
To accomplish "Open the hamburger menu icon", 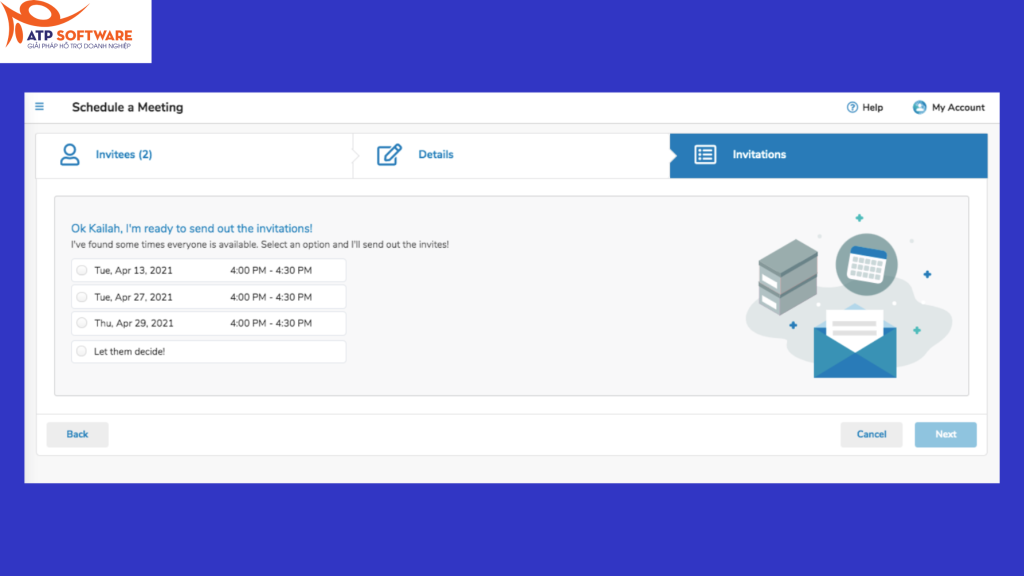I will [x=39, y=106].
